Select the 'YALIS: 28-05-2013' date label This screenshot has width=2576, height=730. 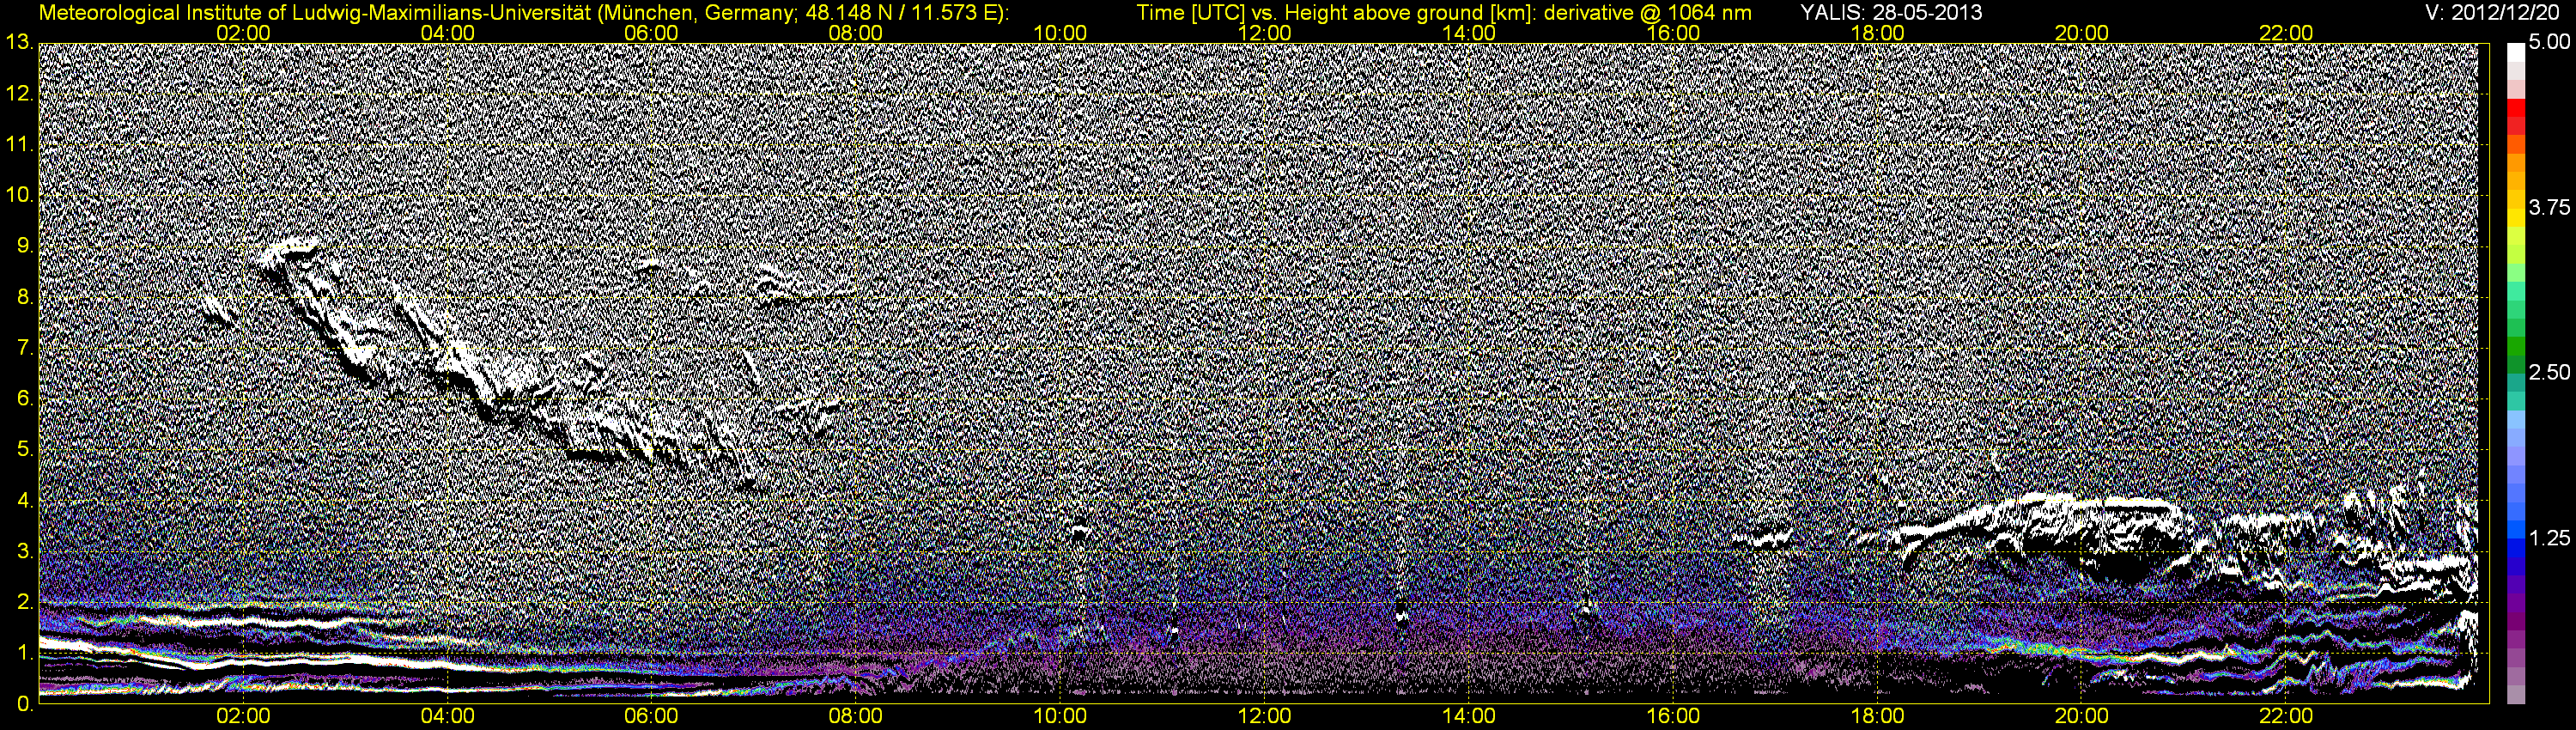tap(1891, 13)
